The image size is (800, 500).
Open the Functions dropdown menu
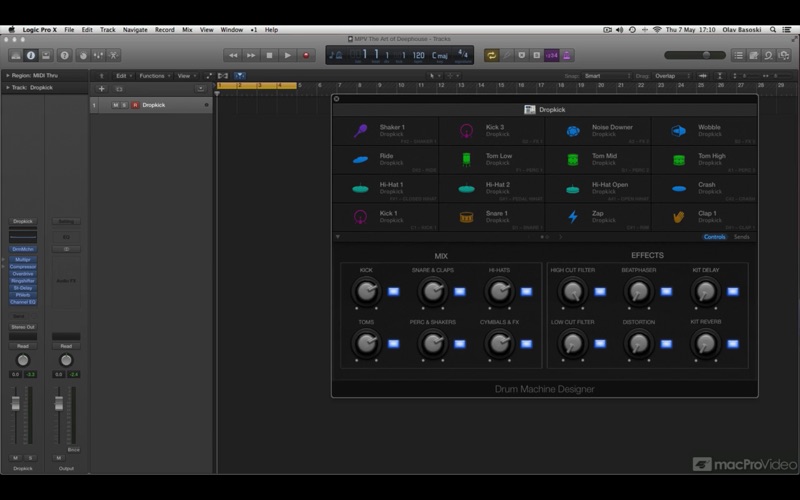[155, 76]
